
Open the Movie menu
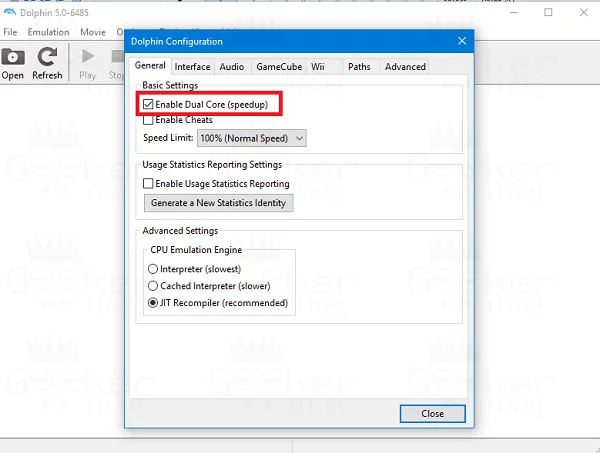[x=93, y=32]
